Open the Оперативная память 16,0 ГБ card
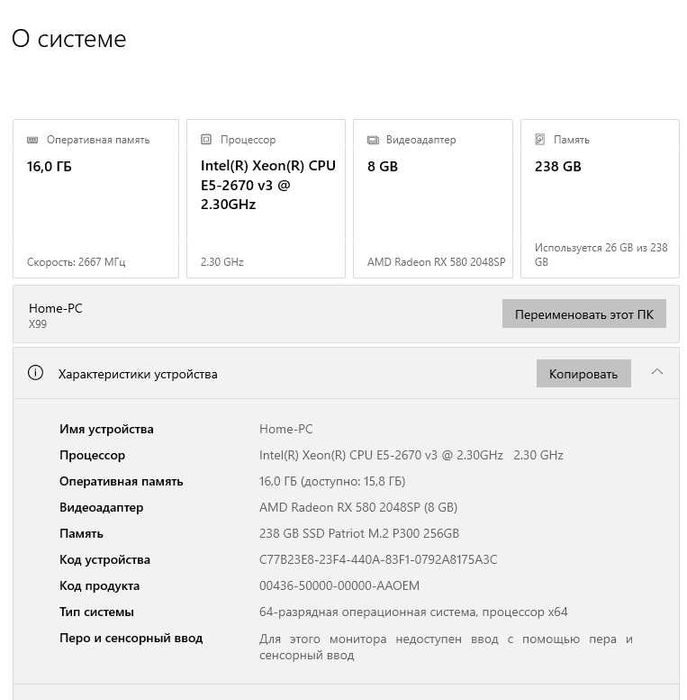 (96, 199)
